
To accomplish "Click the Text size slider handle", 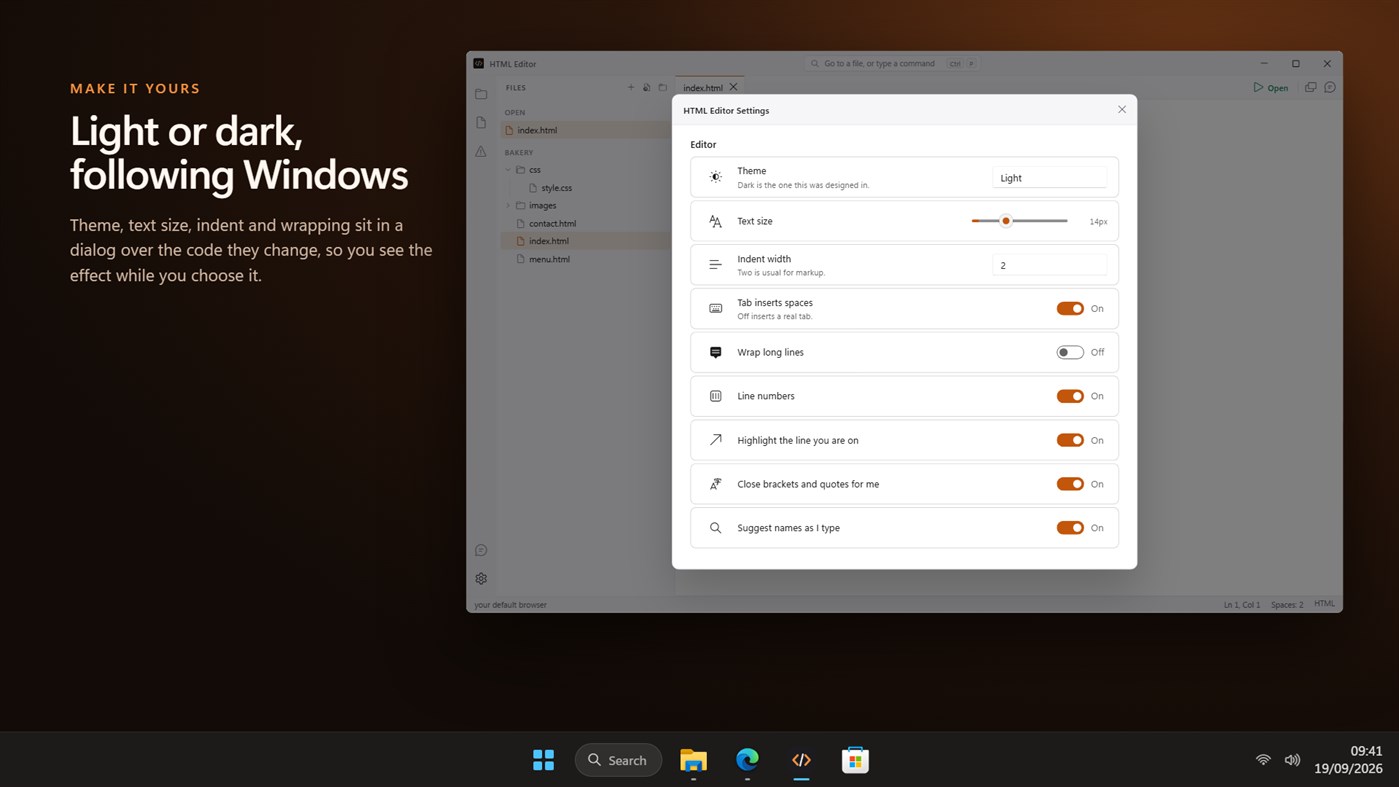I will click(1006, 221).
